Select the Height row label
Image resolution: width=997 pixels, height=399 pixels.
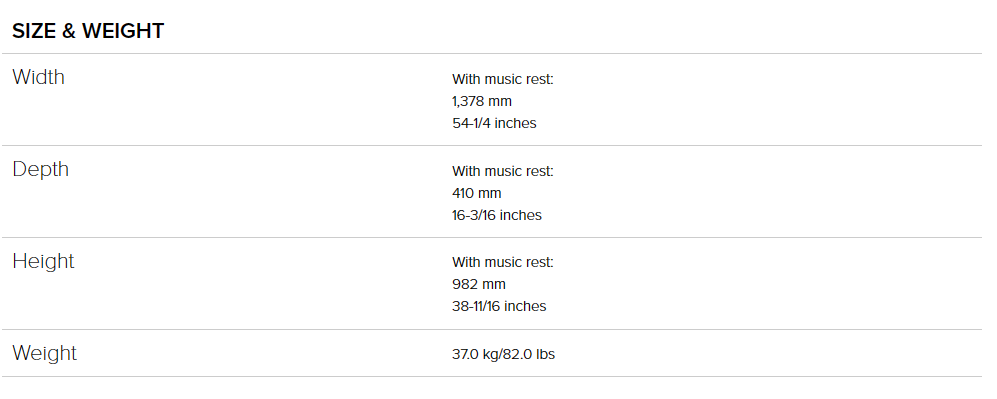point(43,261)
